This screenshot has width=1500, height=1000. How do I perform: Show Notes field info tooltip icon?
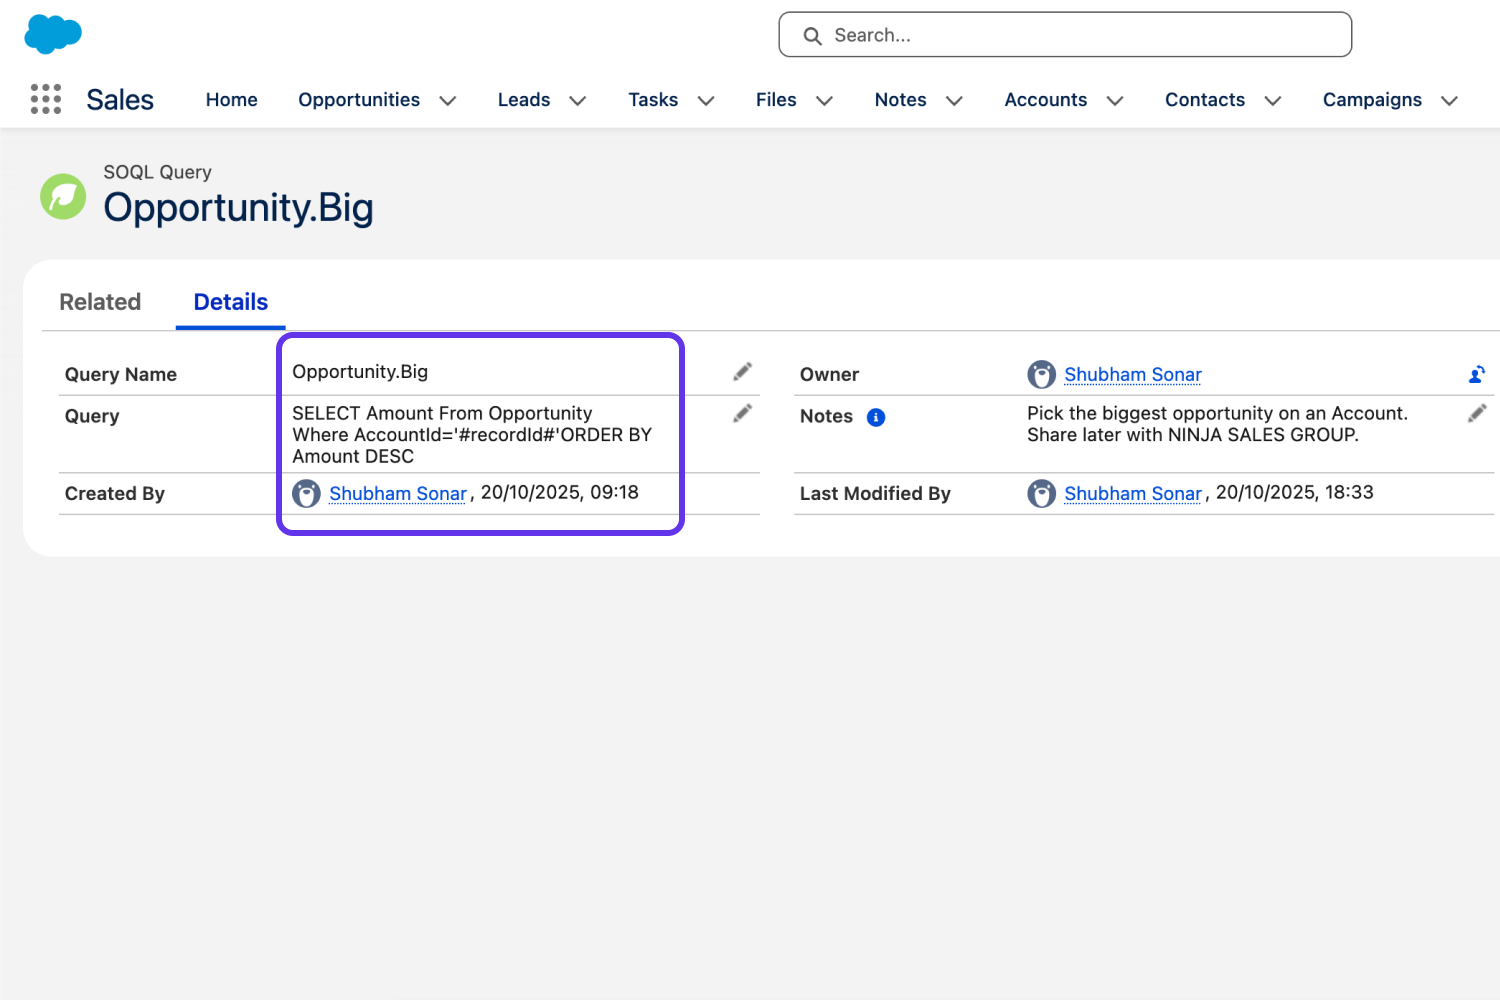point(876,417)
